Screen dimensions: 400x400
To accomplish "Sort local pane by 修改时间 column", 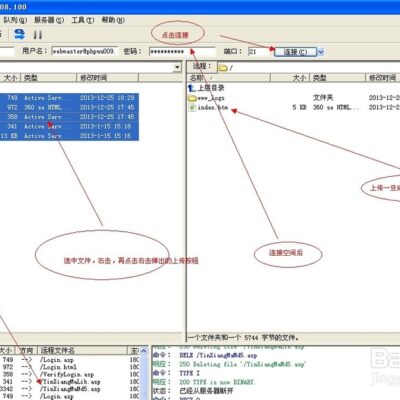I will coord(107,78).
